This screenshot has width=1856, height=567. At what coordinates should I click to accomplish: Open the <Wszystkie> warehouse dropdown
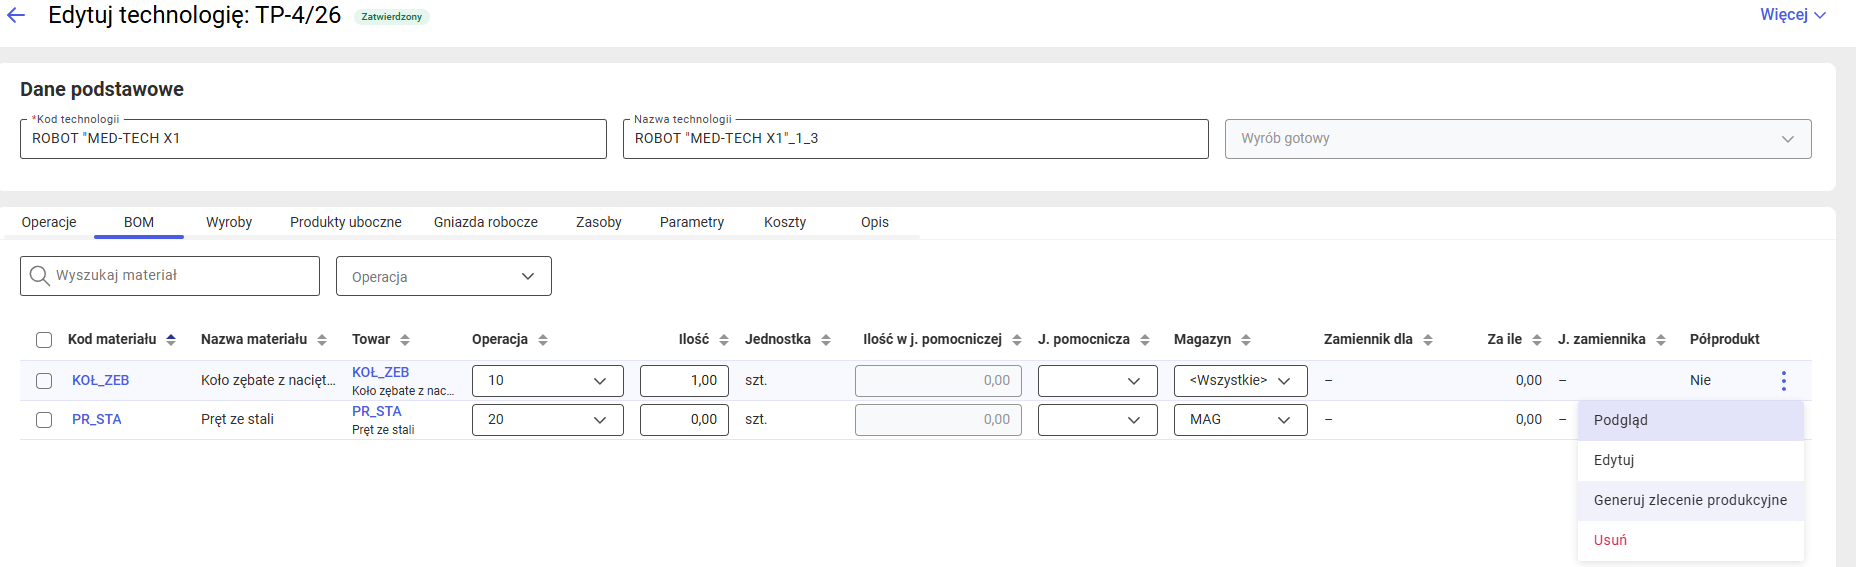1241,381
